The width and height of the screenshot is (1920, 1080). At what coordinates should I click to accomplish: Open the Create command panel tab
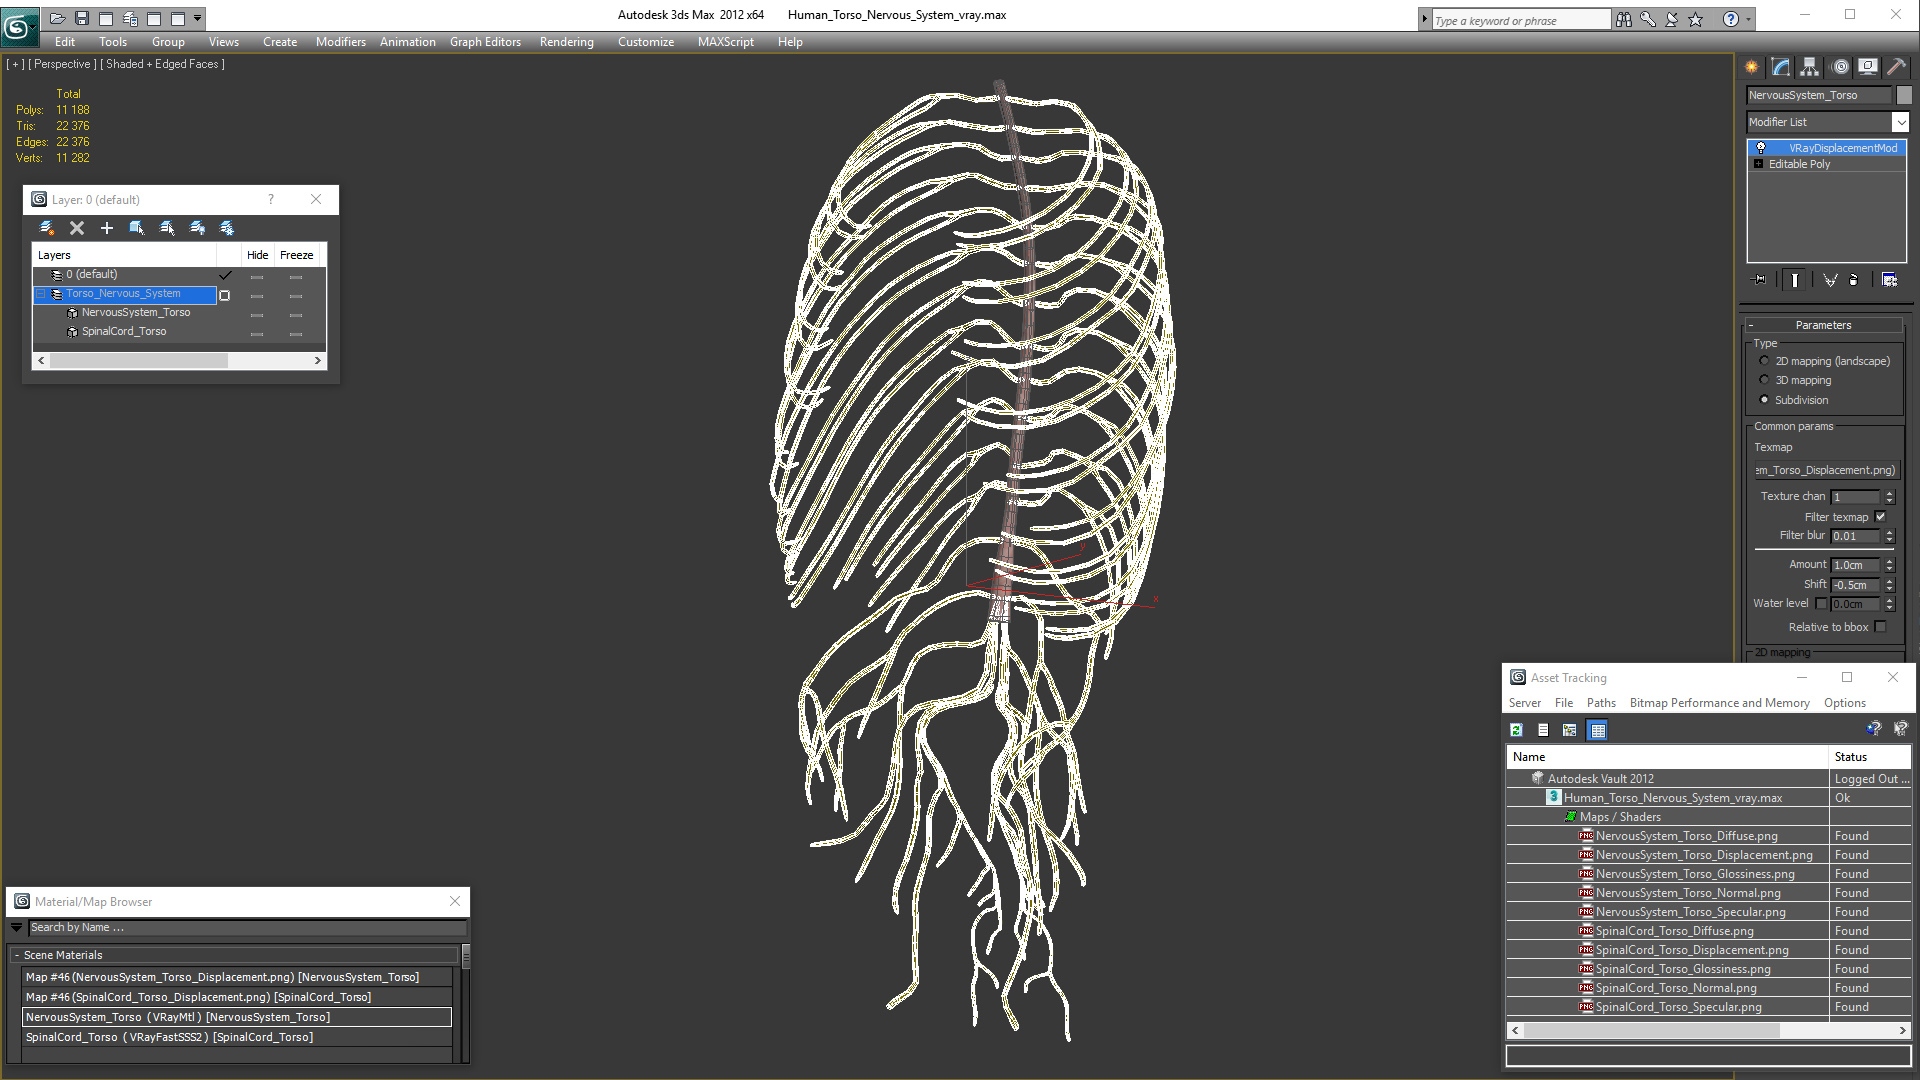(1752, 67)
